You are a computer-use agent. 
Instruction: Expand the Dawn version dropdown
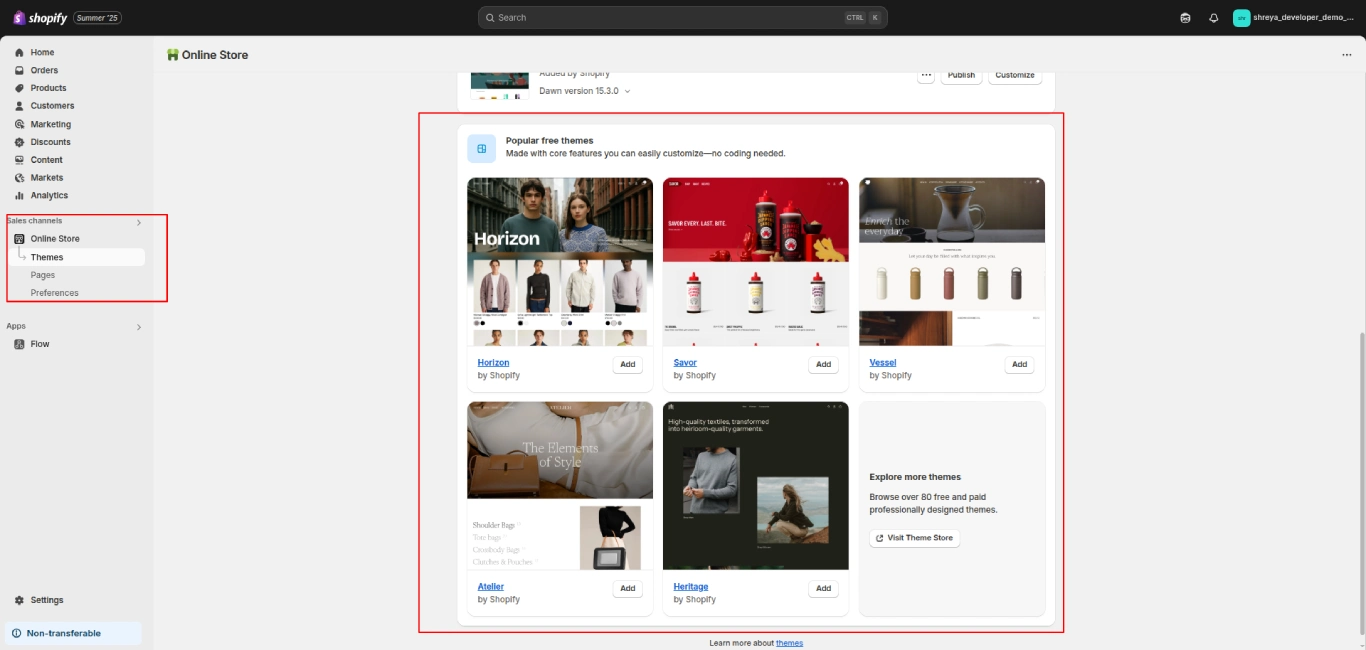[627, 91]
